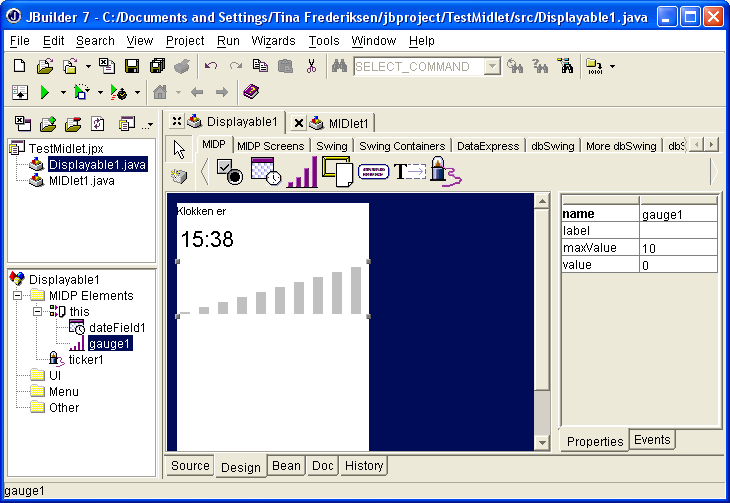Click the green Run Project arrow

tap(45, 92)
